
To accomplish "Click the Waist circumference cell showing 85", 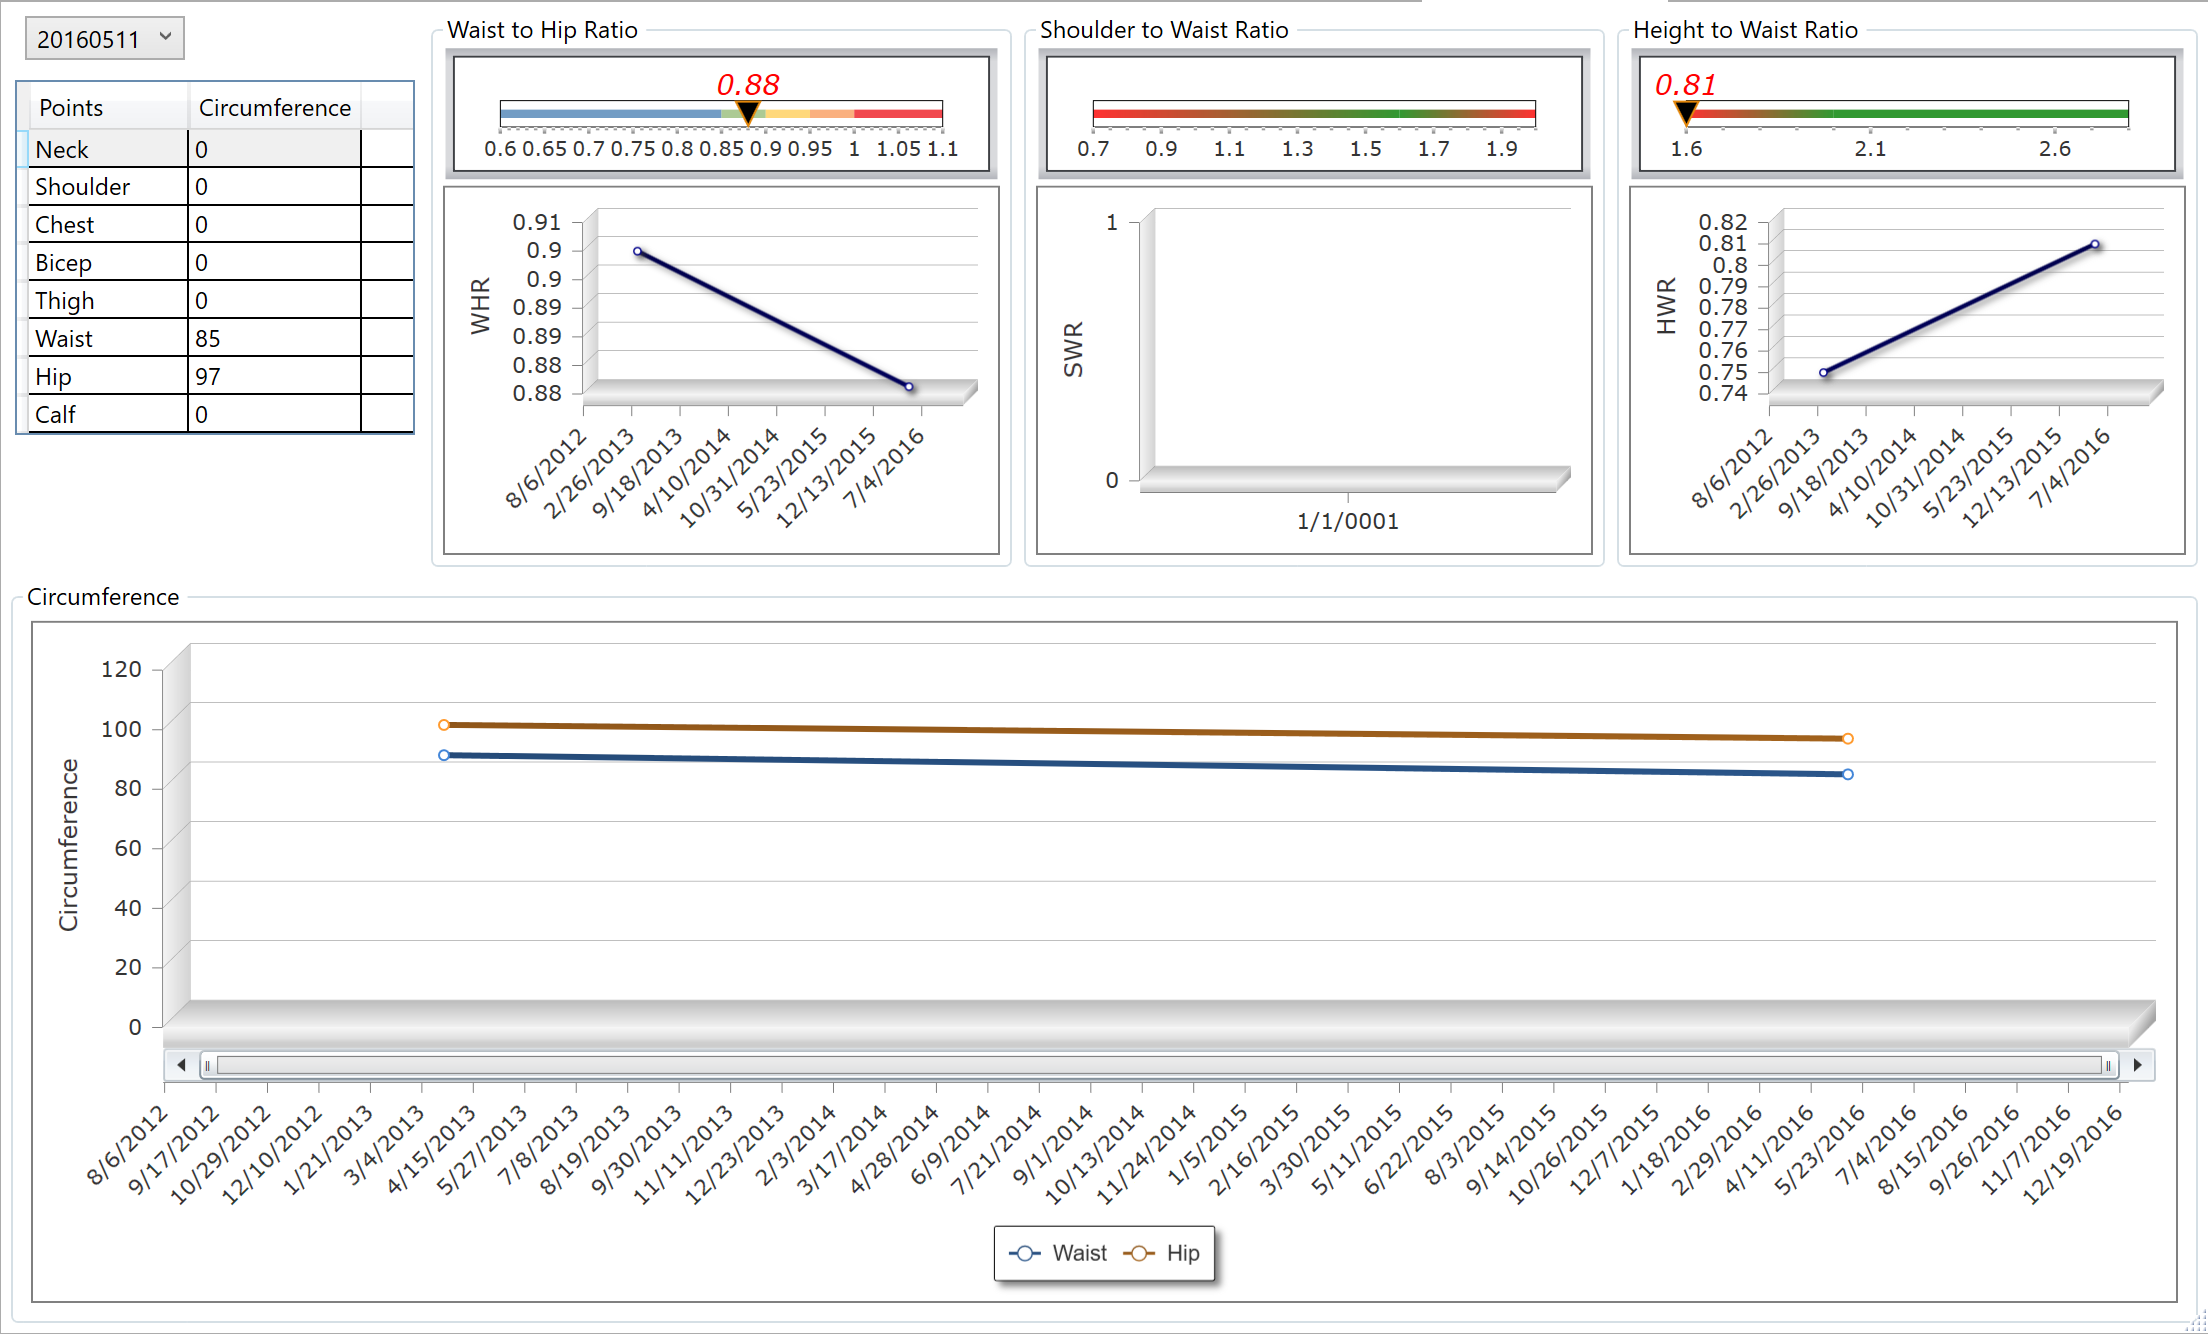I will pos(273,338).
